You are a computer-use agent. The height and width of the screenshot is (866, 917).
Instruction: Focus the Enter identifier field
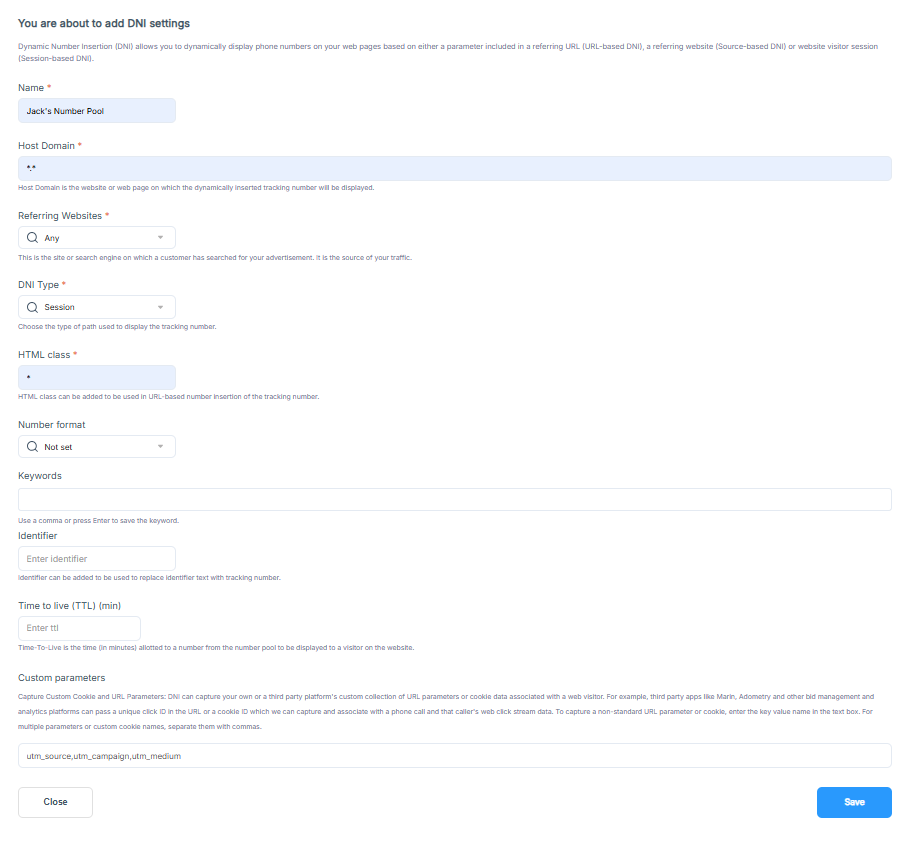[x=97, y=558]
